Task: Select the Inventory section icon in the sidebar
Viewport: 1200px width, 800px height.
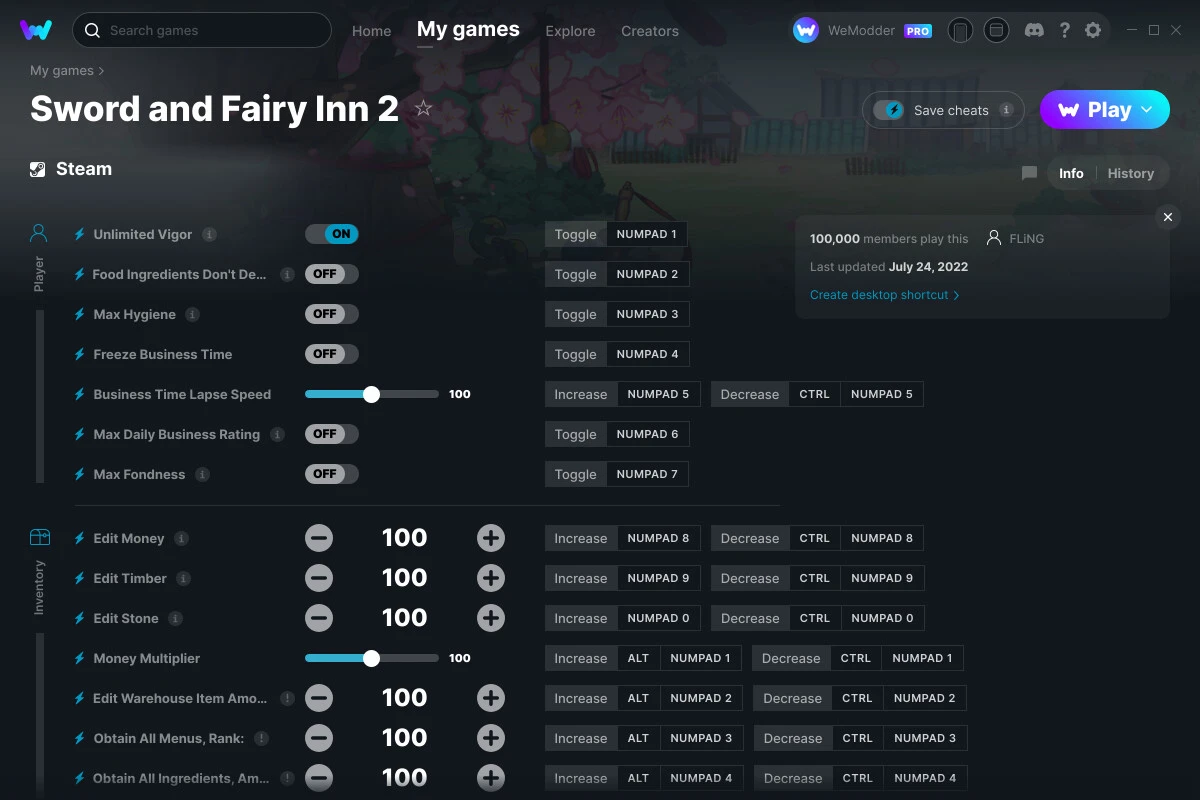Action: coord(38,537)
